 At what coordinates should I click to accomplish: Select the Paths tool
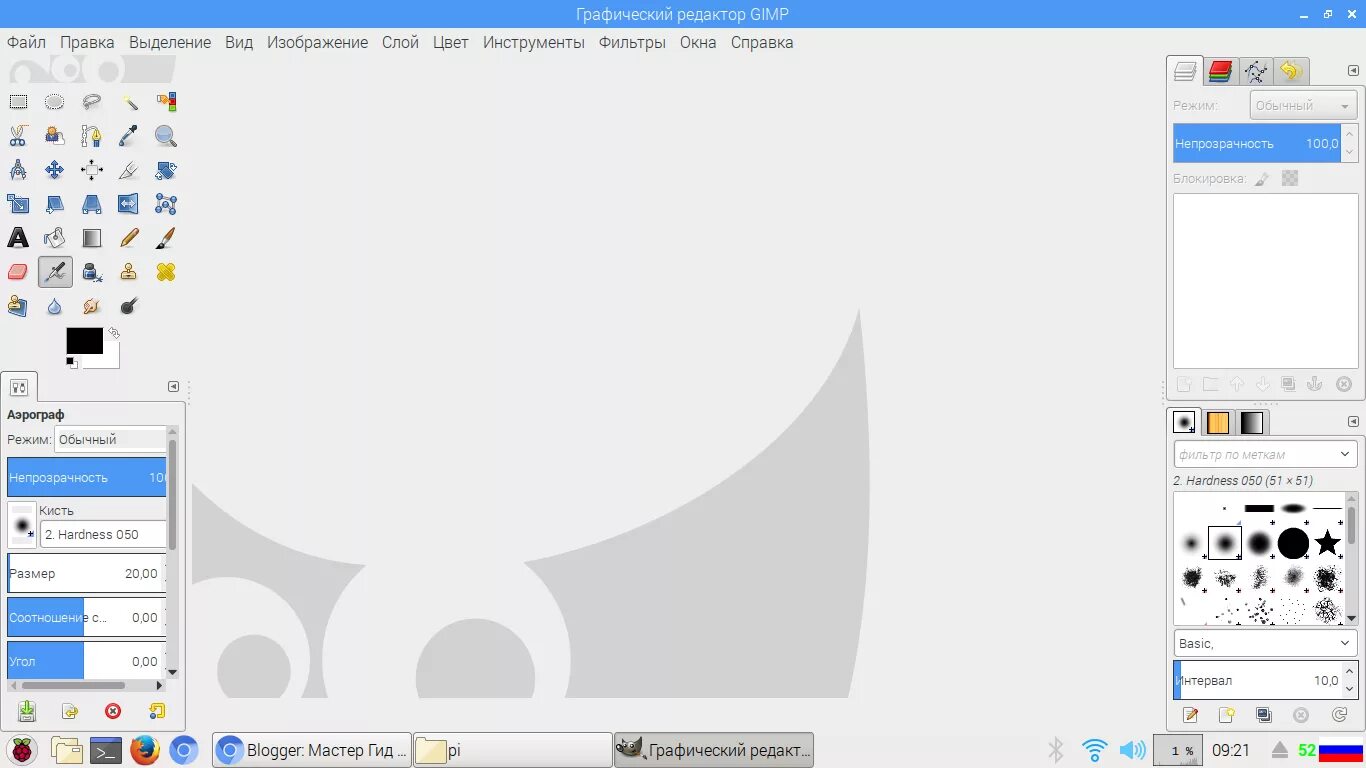click(x=92, y=136)
